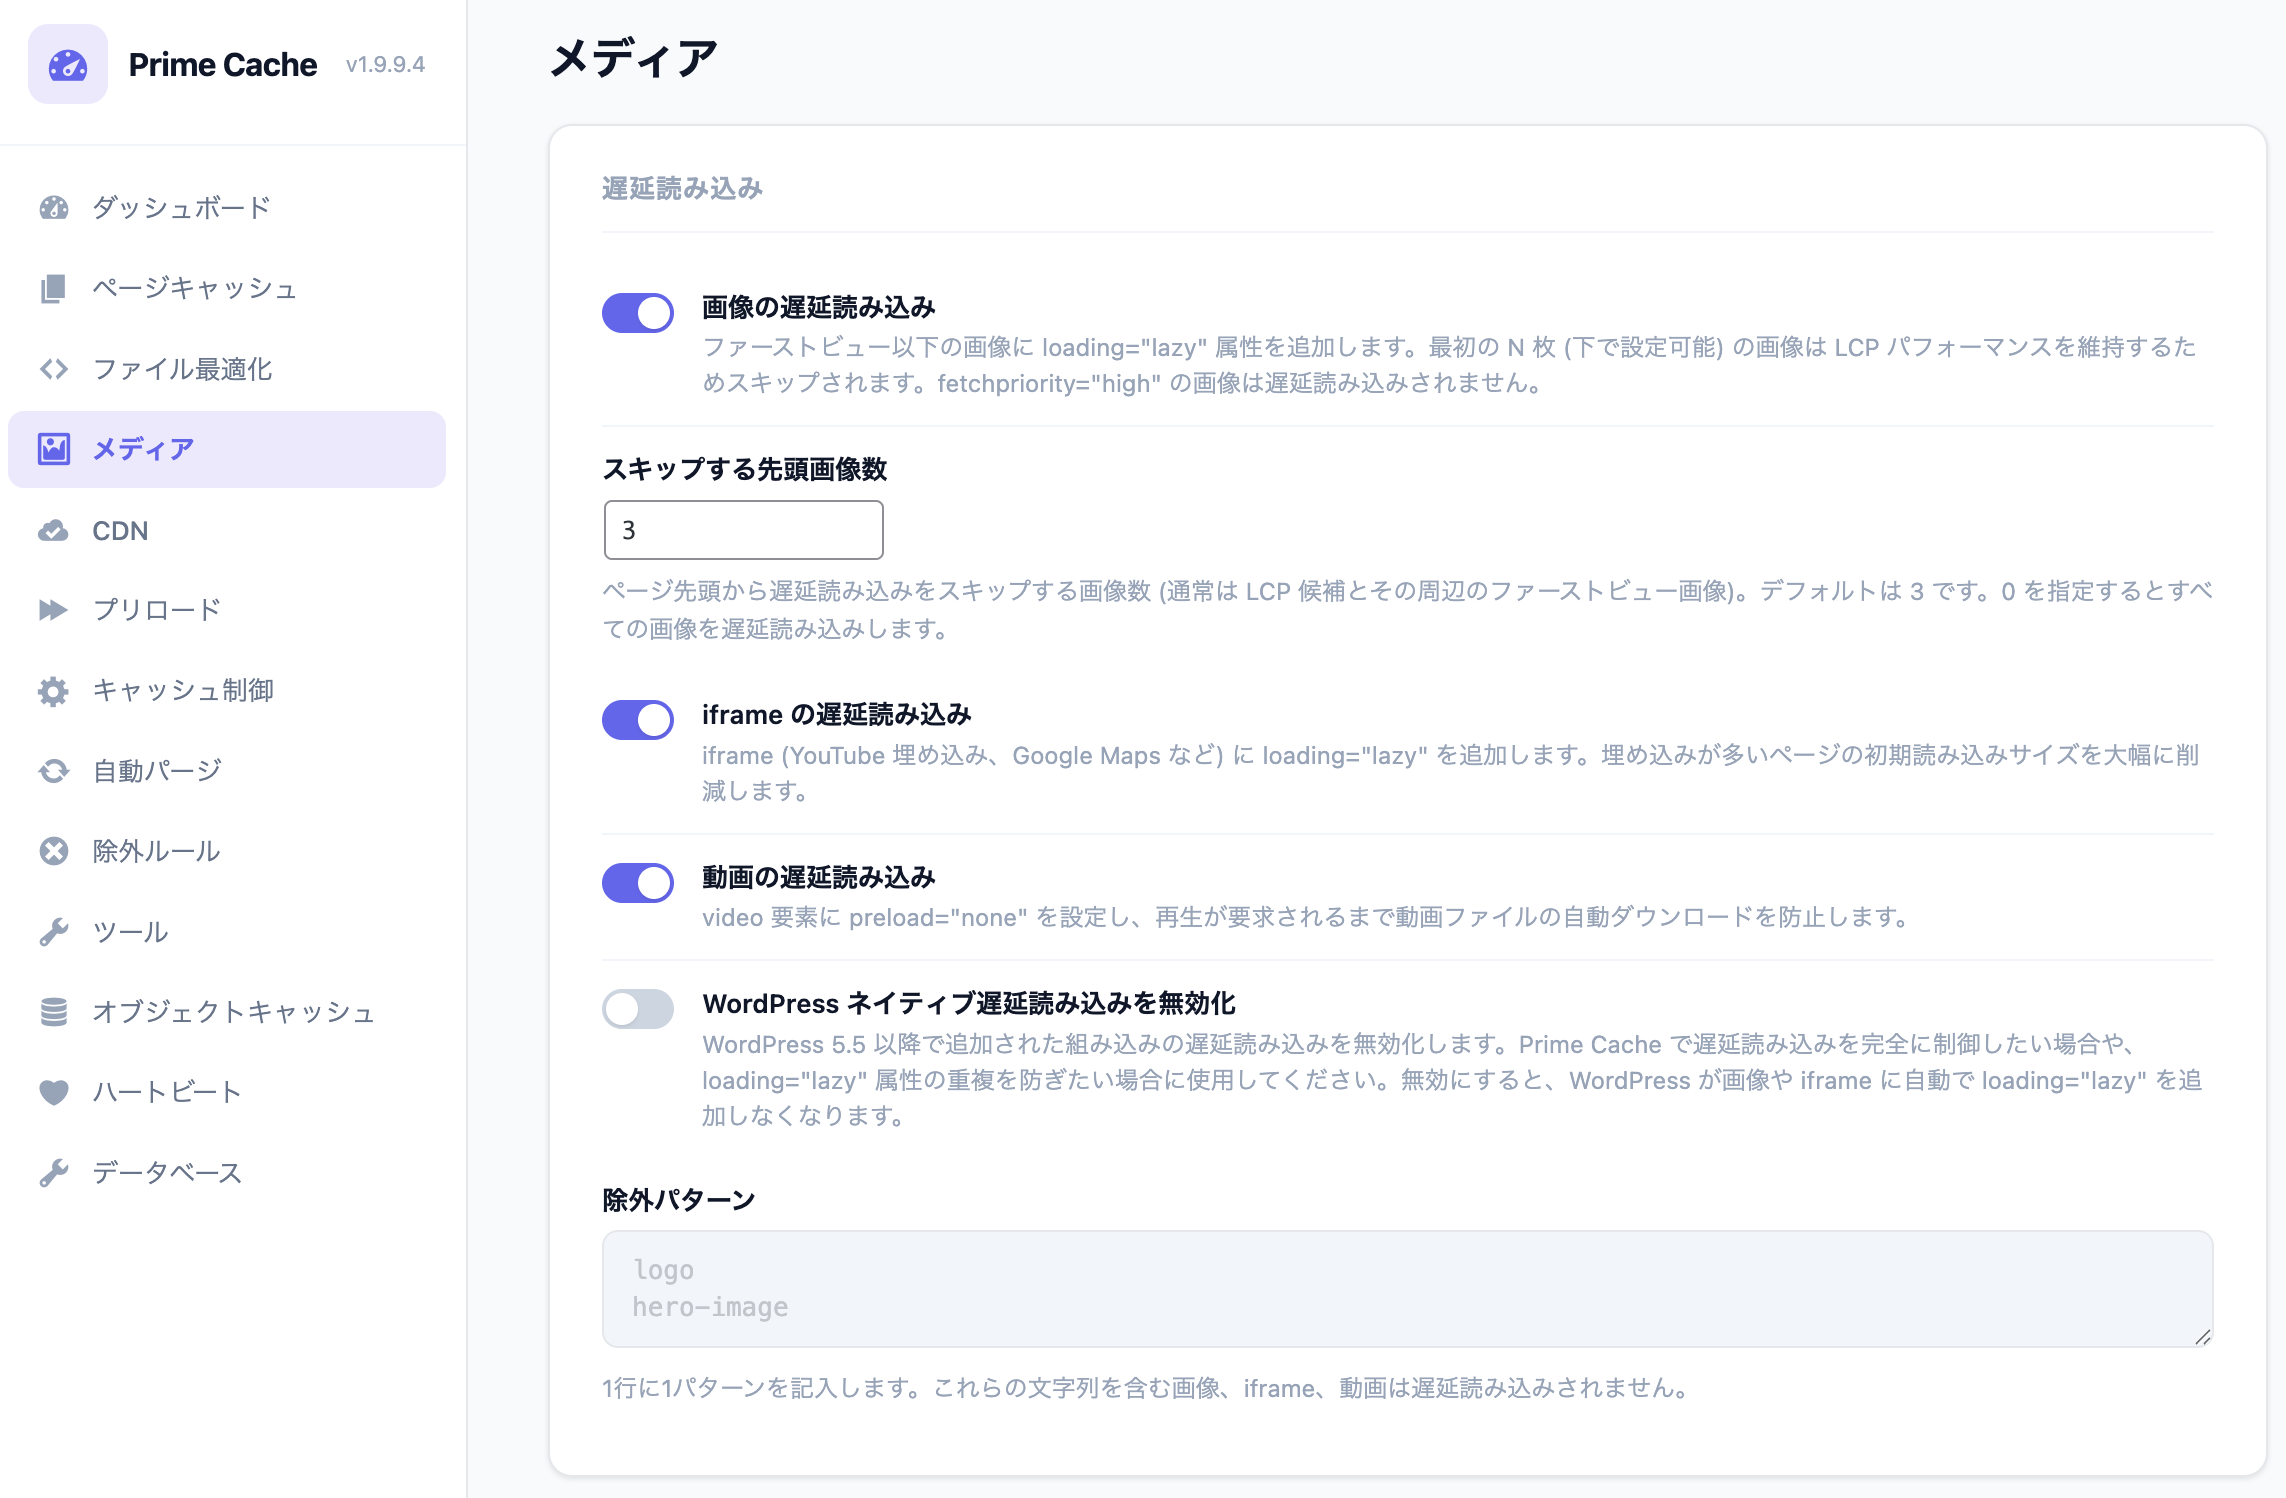Screen dimensions: 2286x1498
Task: Go to データベース page
Action: tap(227, 1173)
